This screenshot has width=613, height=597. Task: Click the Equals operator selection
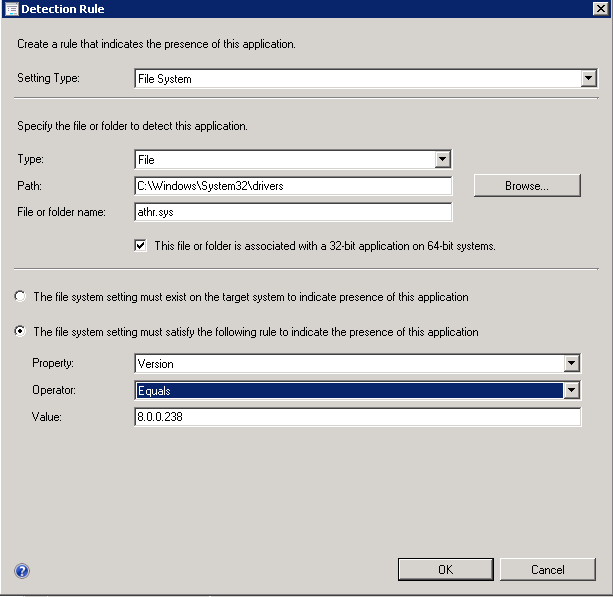(347, 390)
